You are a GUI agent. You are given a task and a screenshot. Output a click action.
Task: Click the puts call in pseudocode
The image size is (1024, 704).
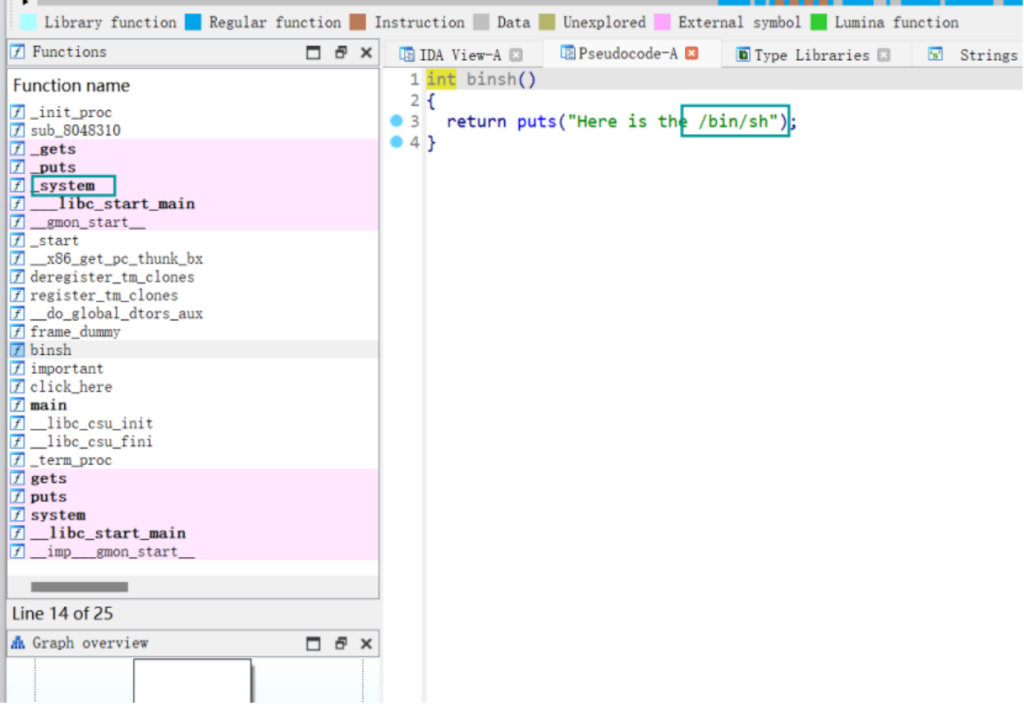pyautogui.click(x=536, y=122)
